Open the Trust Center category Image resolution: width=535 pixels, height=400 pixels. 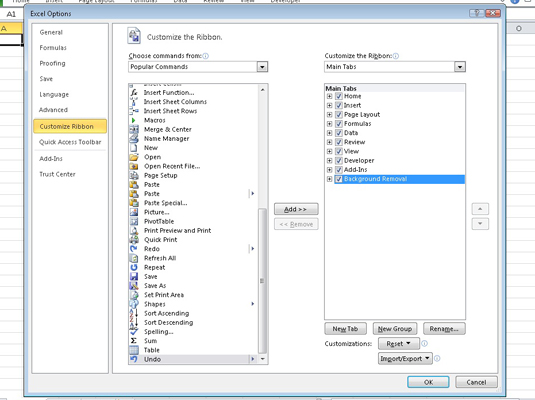coord(57,174)
